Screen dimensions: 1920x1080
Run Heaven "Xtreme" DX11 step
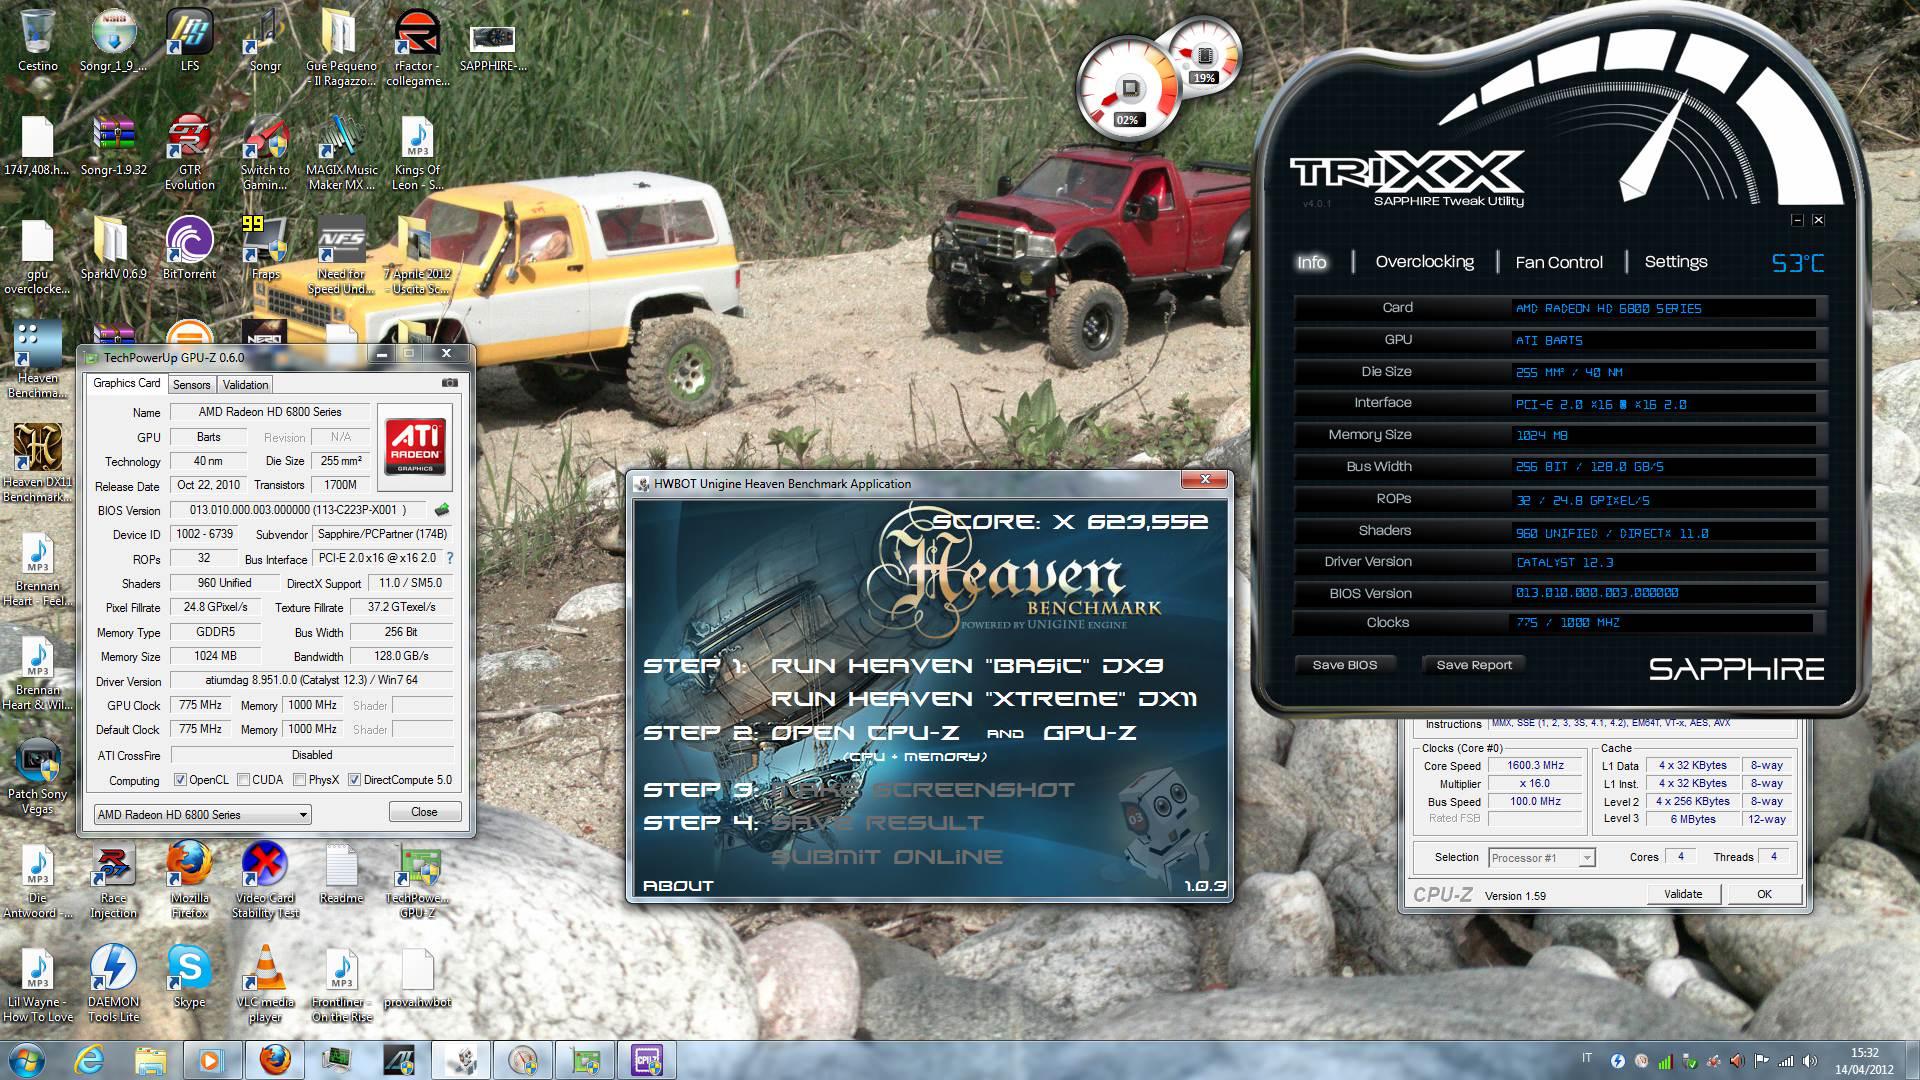click(984, 699)
